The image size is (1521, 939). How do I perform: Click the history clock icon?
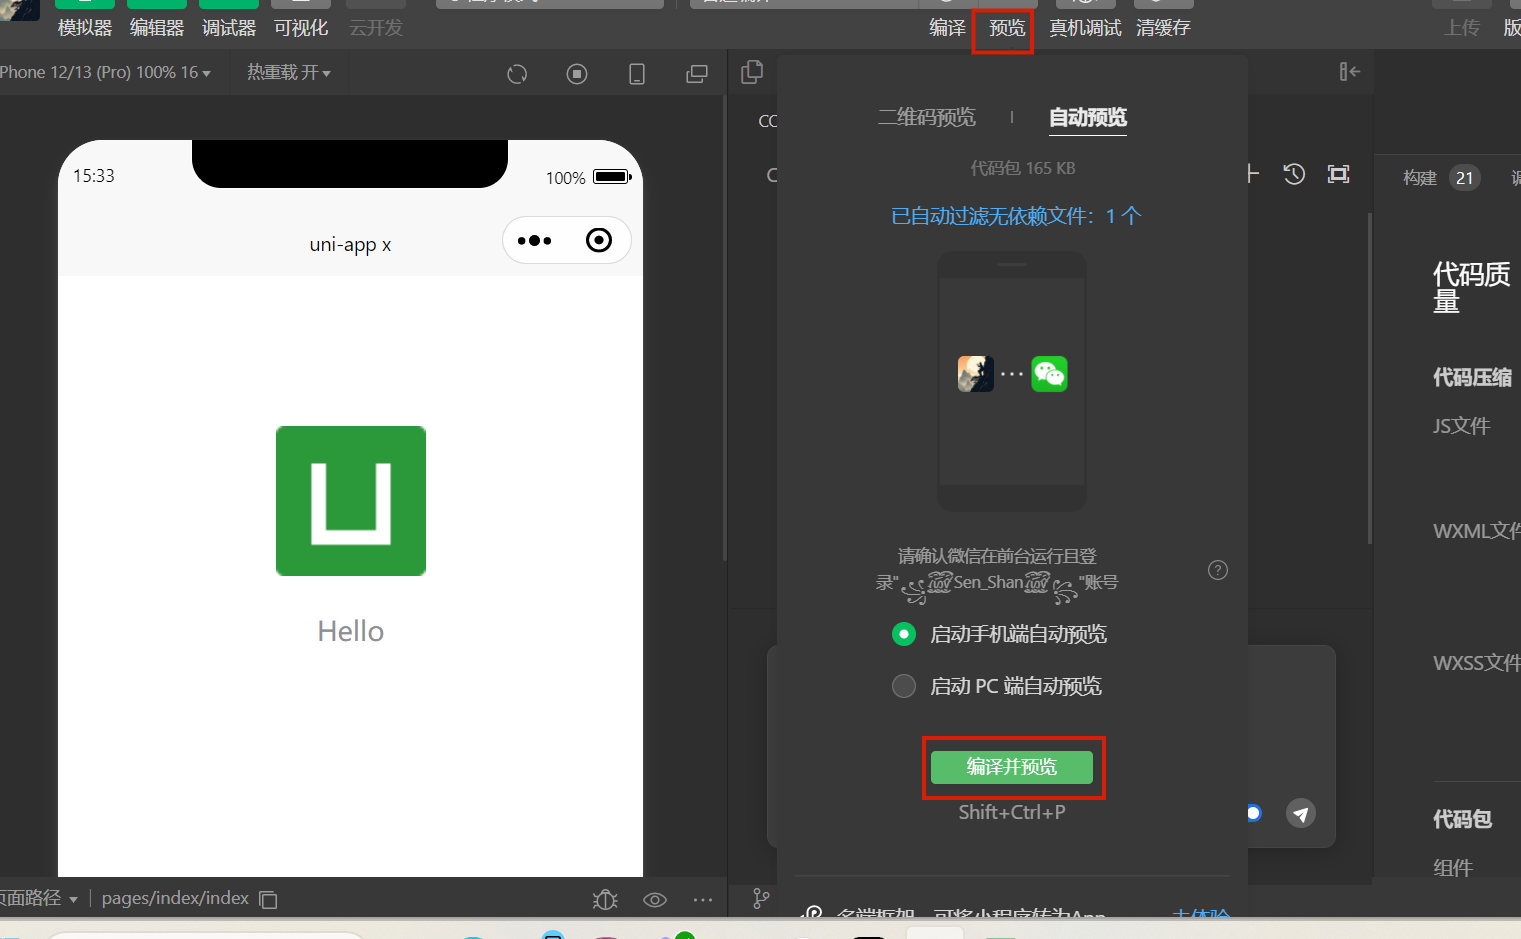[1294, 174]
